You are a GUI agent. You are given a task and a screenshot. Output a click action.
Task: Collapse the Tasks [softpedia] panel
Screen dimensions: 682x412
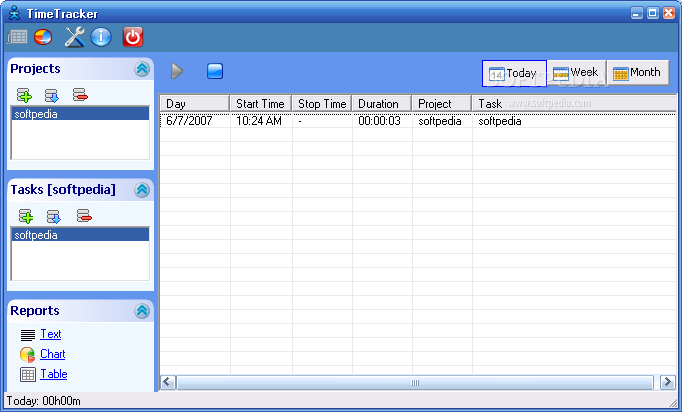[142, 190]
